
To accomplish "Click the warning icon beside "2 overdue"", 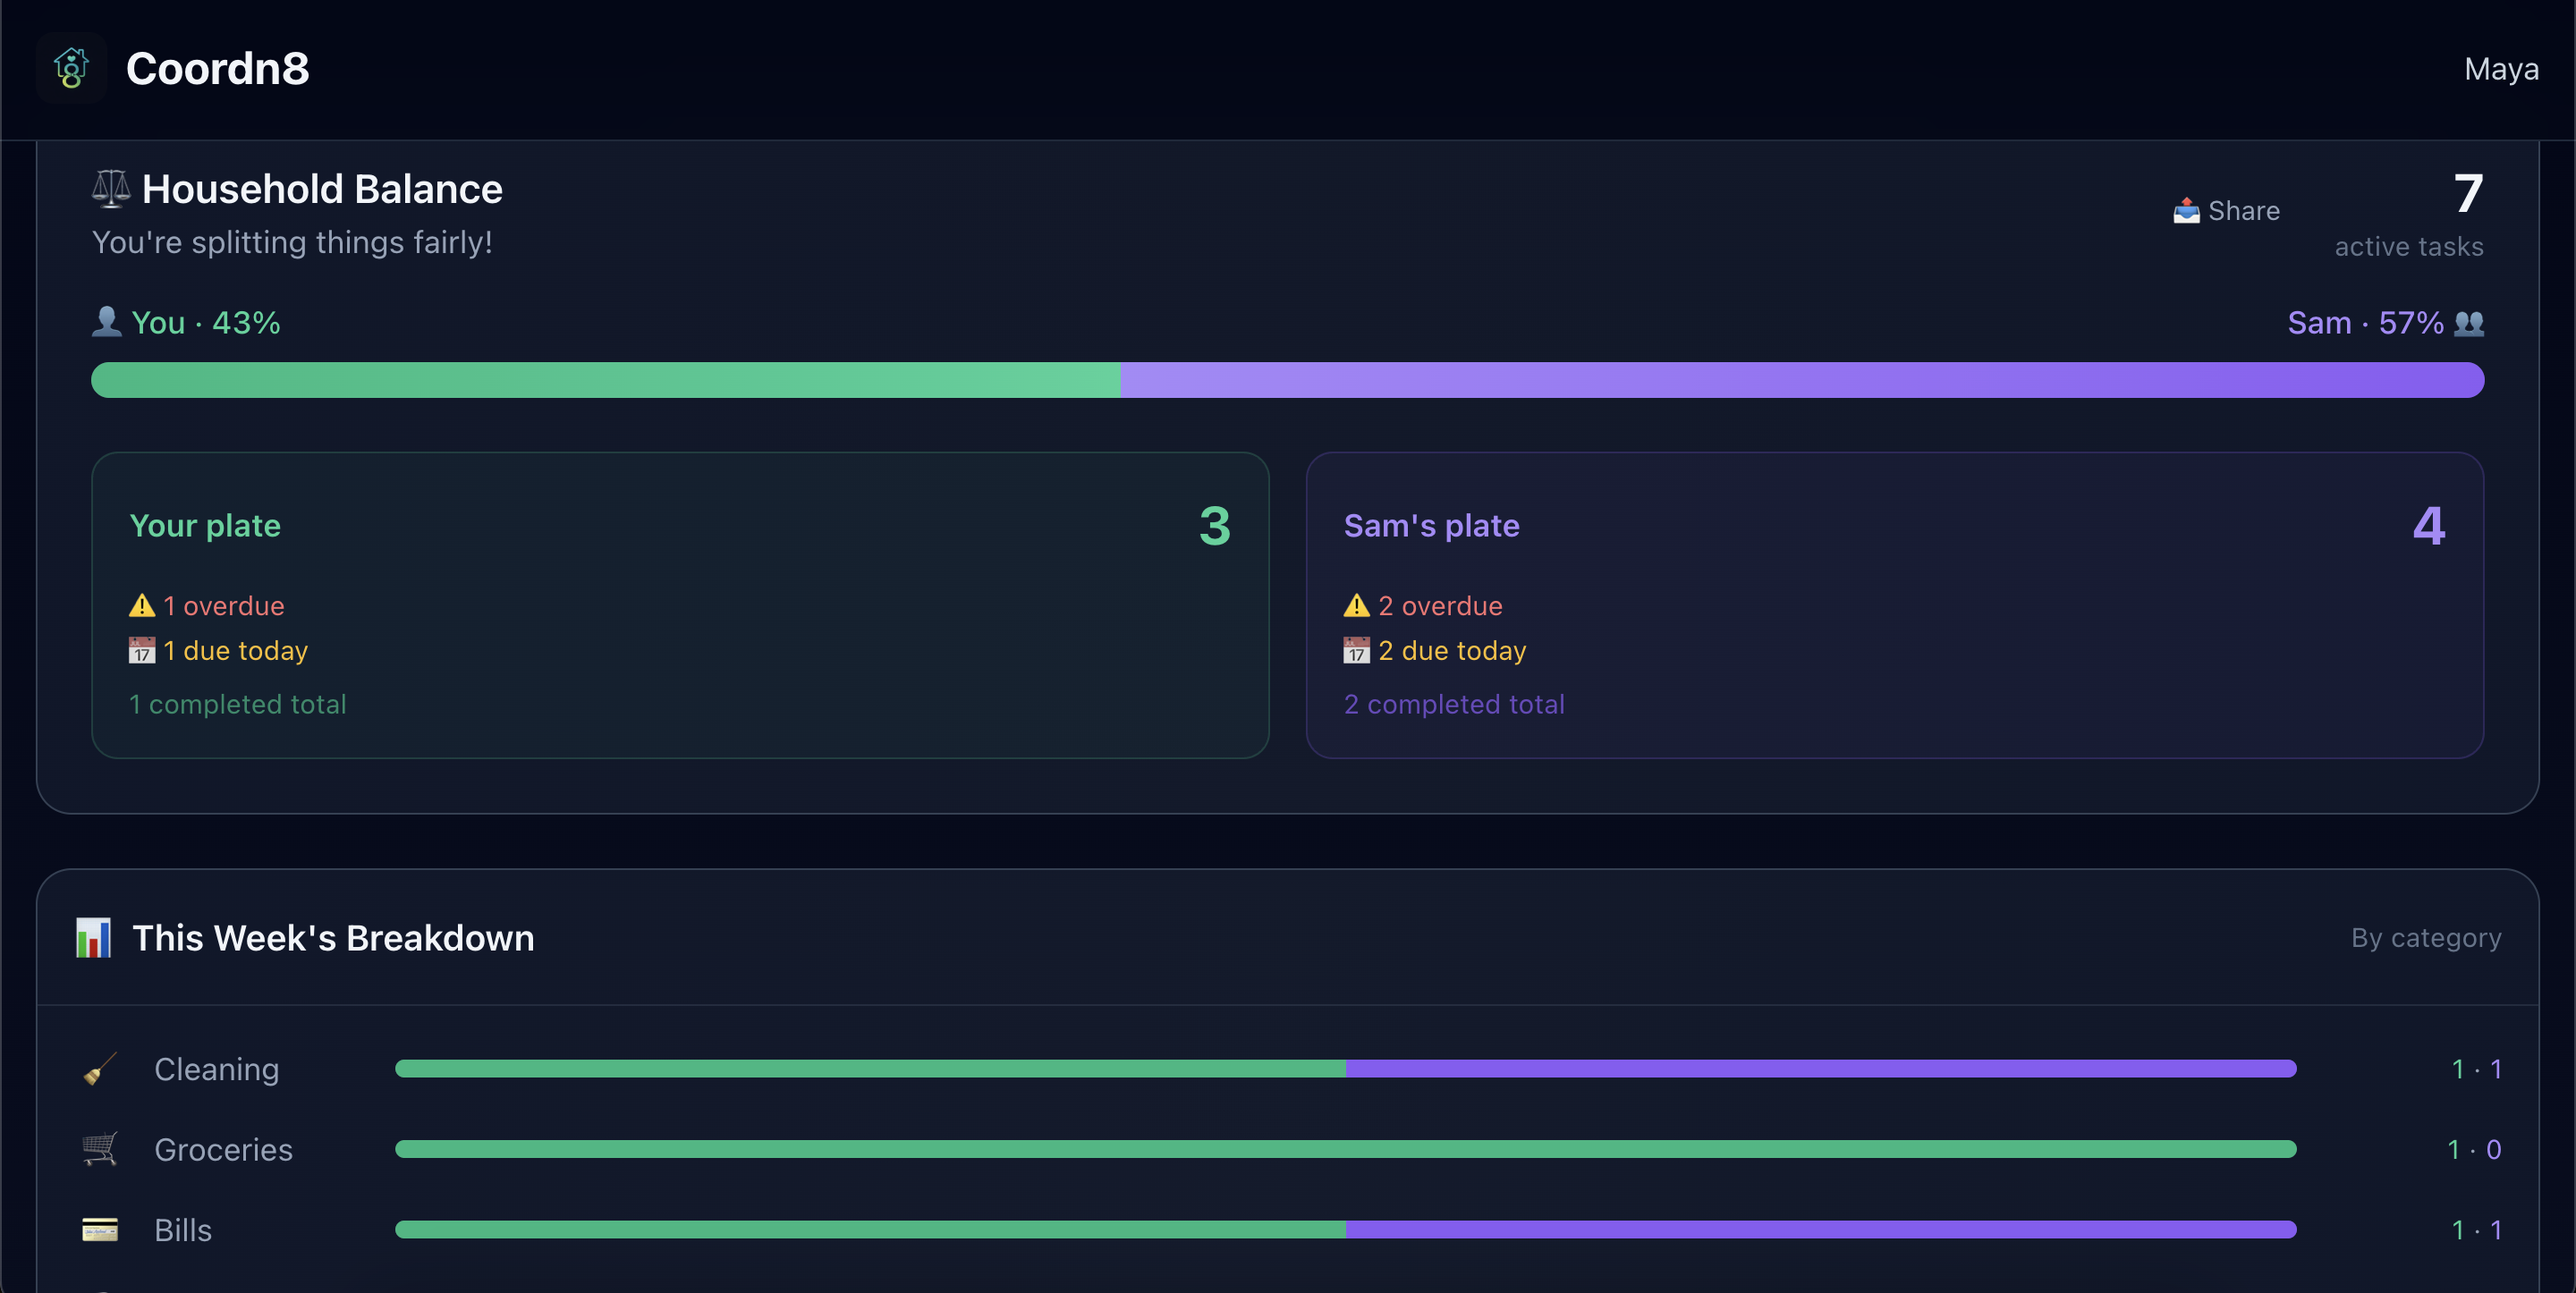I will coord(1356,605).
